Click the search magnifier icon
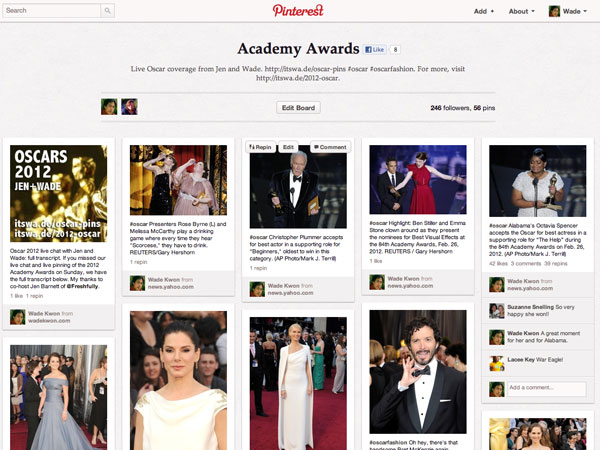Screen dimensions: 600x450 point(108,11)
